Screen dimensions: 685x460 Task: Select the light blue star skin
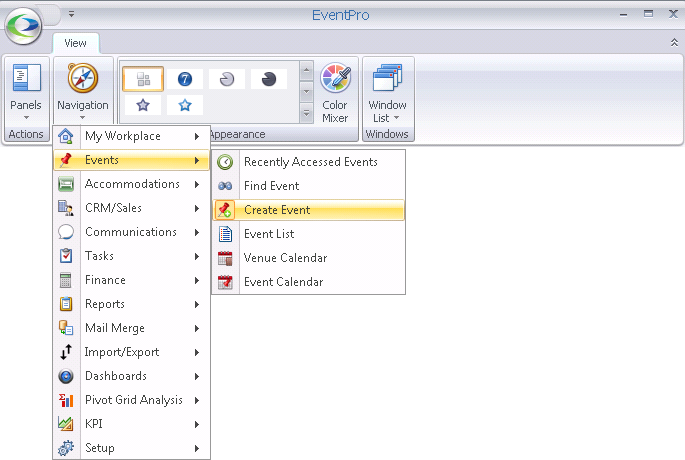click(x=185, y=105)
